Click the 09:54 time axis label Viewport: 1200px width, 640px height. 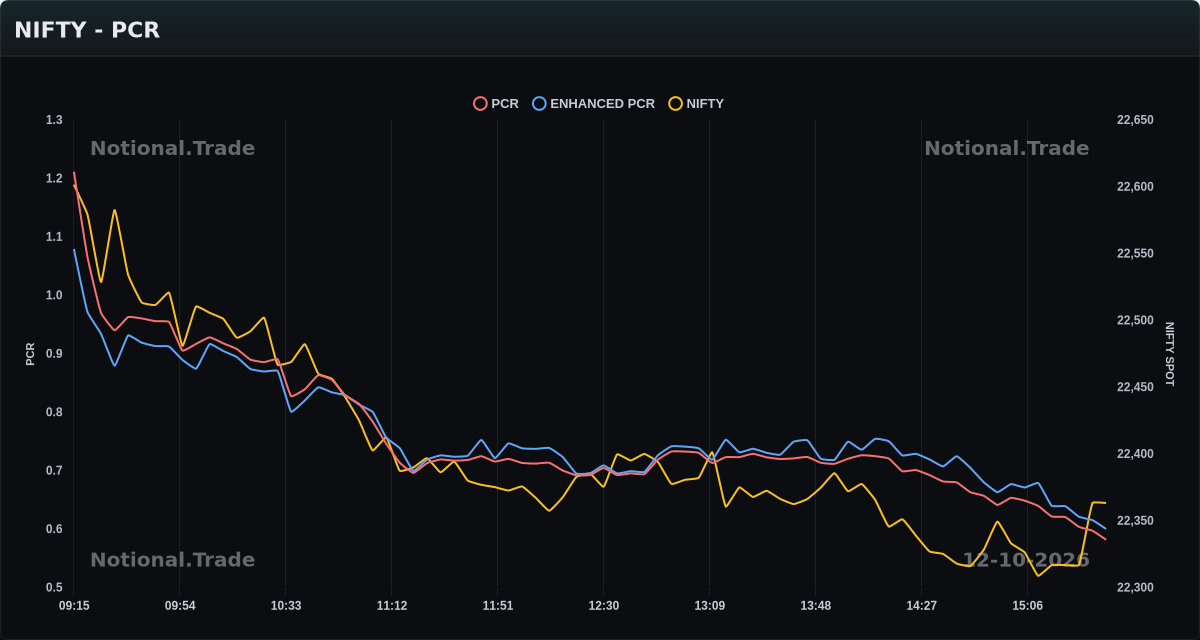point(180,606)
